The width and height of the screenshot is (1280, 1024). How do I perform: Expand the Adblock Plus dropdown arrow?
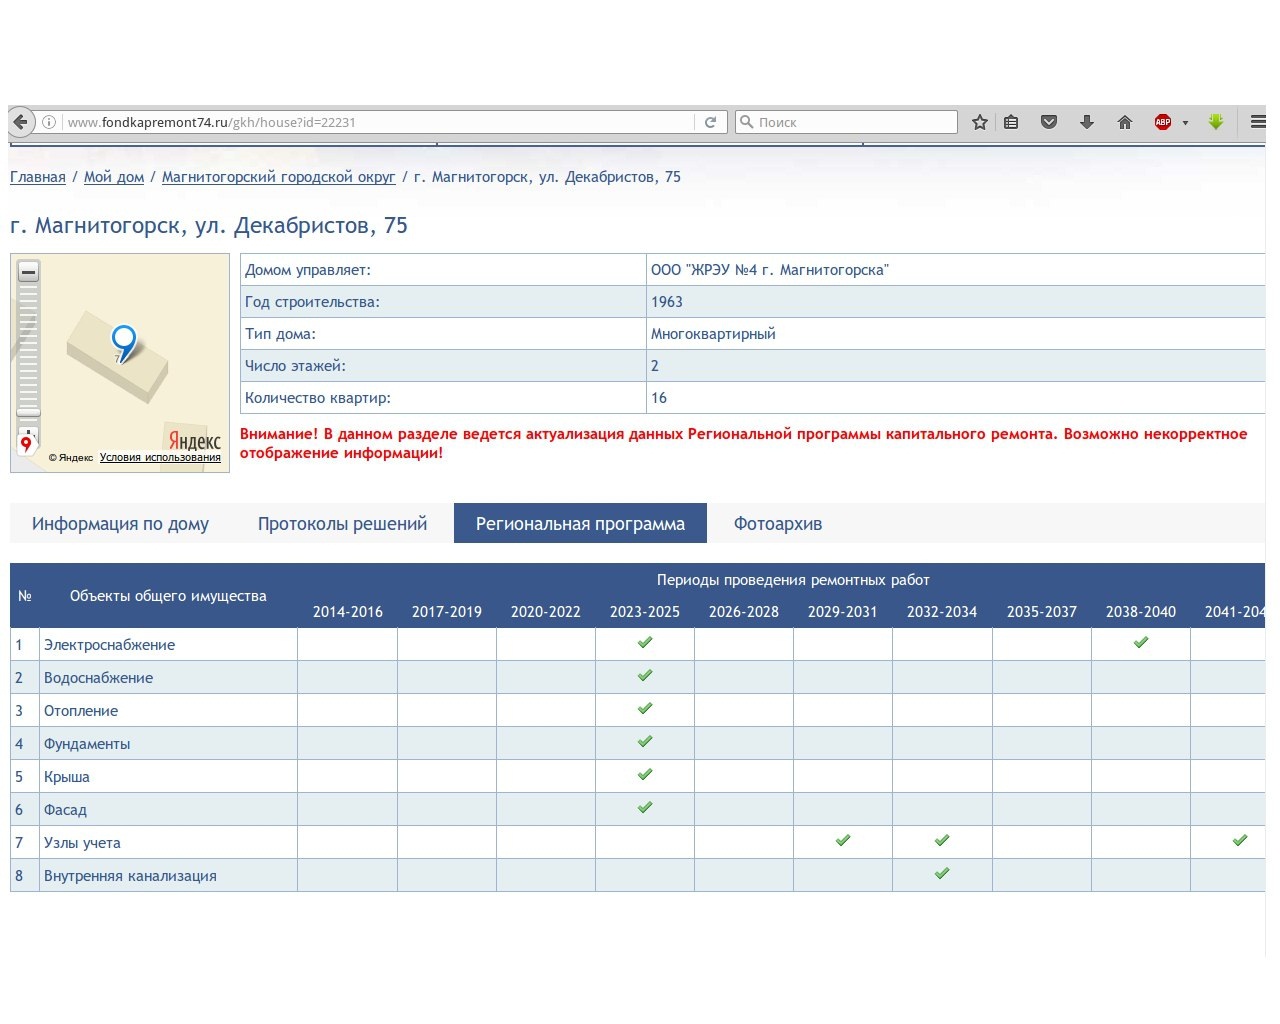pyautogui.click(x=1186, y=123)
